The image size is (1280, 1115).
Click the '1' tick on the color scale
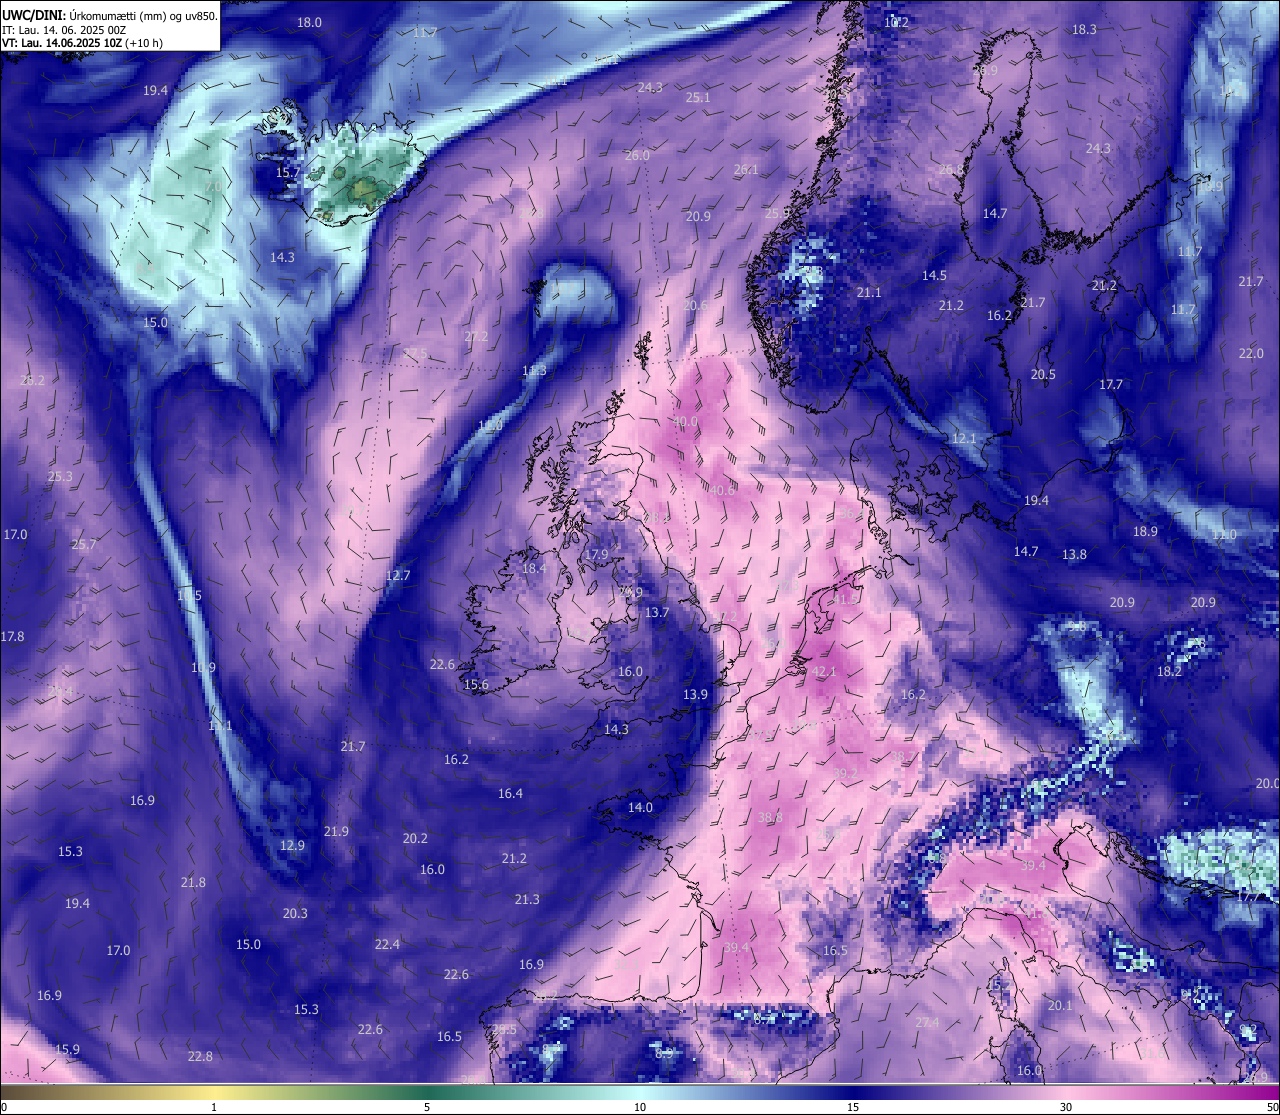pos(214,1107)
